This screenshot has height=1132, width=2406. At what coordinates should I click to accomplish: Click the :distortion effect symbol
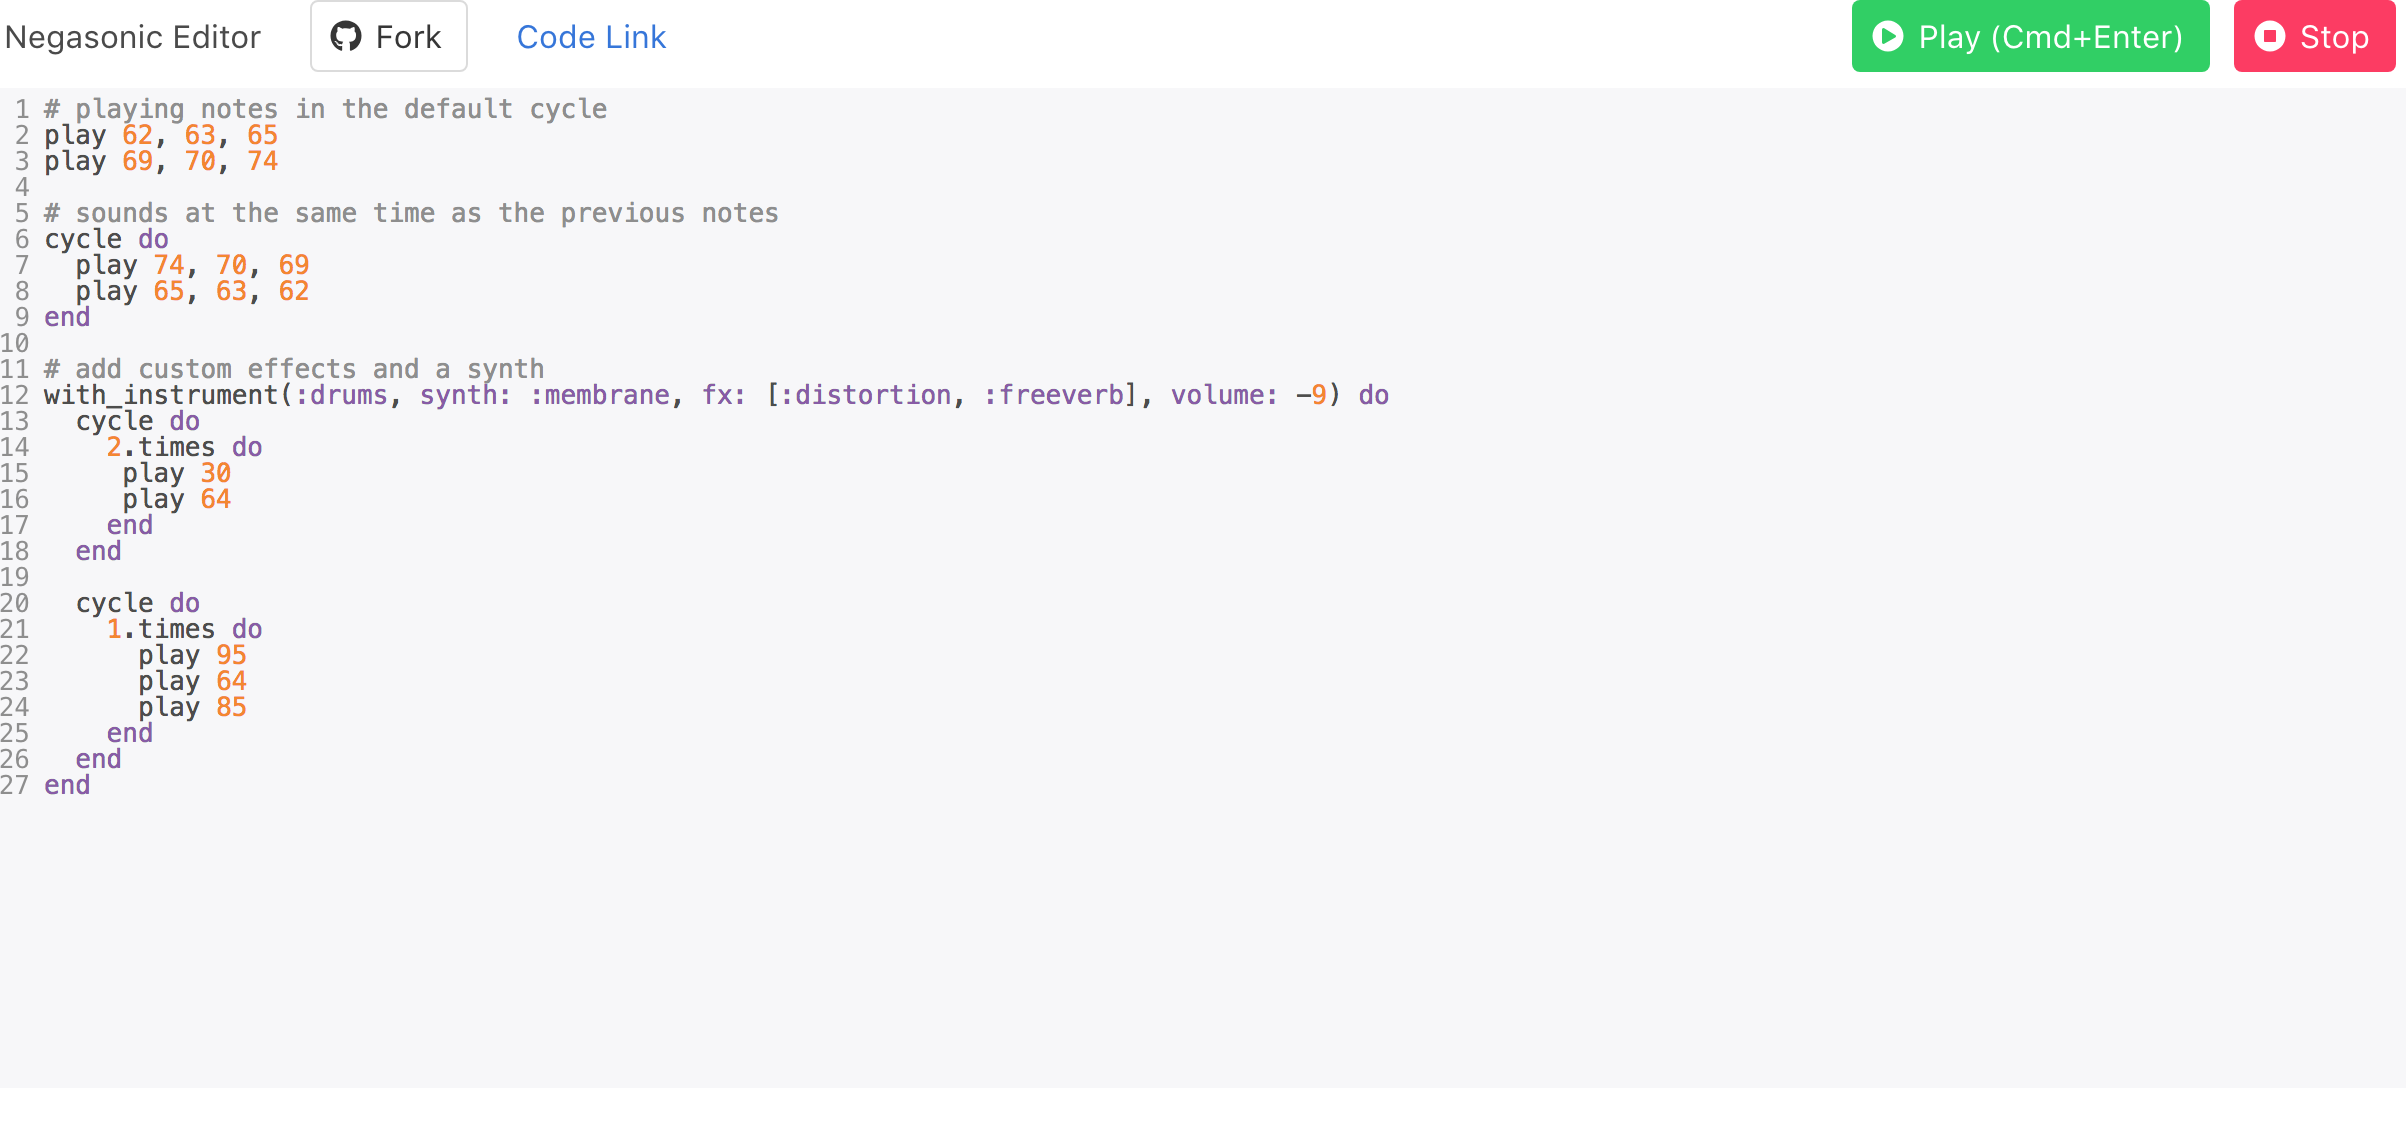coord(865,395)
